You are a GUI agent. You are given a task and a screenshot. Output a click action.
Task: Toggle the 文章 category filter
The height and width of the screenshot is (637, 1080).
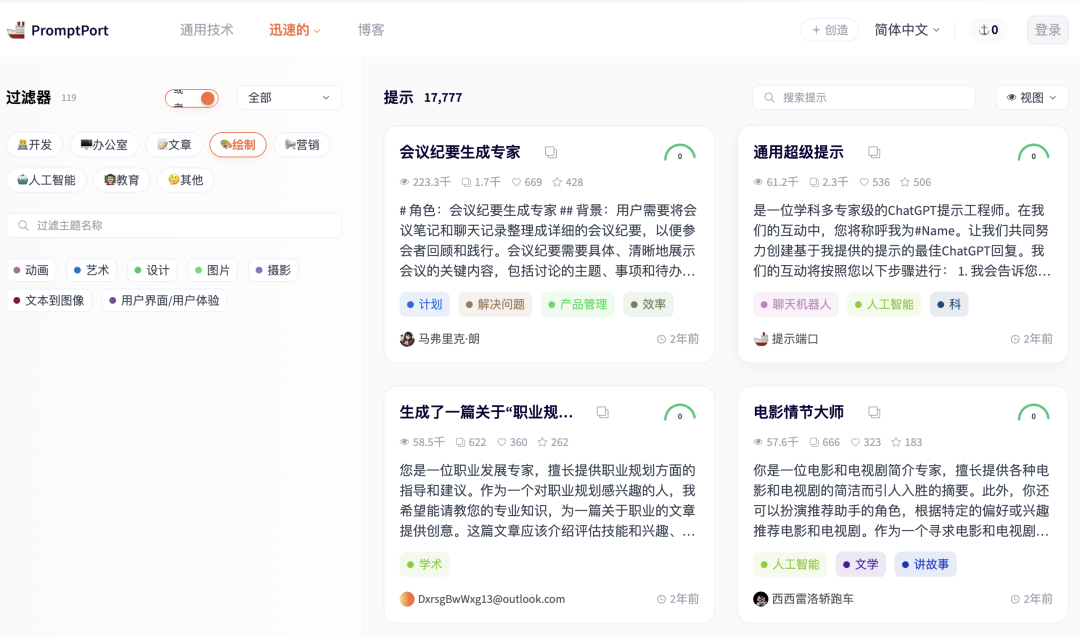174,145
